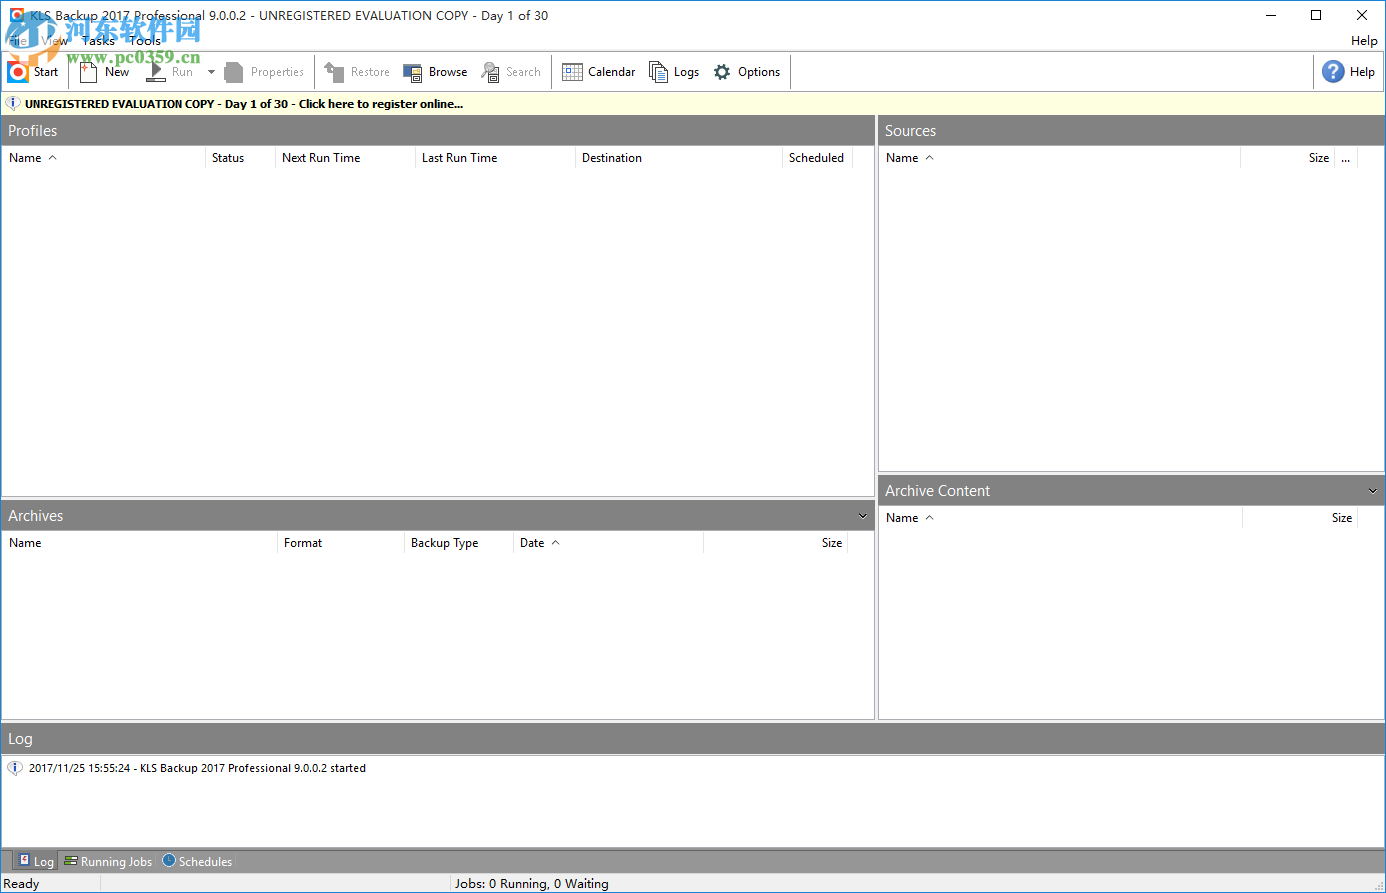Viewport: 1386px width, 893px height.
Task: Minimize the KLS Backup window
Action: 1271,15
